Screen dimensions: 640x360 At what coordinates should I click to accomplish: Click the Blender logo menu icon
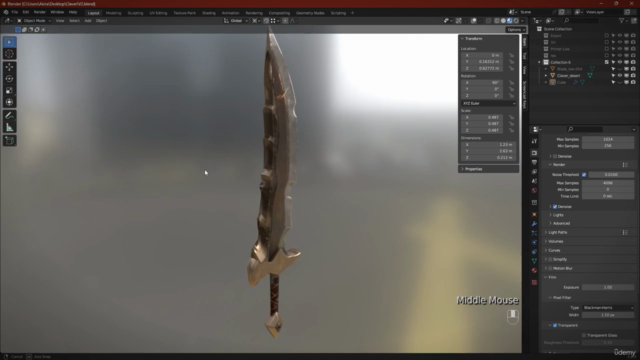click(6, 12)
